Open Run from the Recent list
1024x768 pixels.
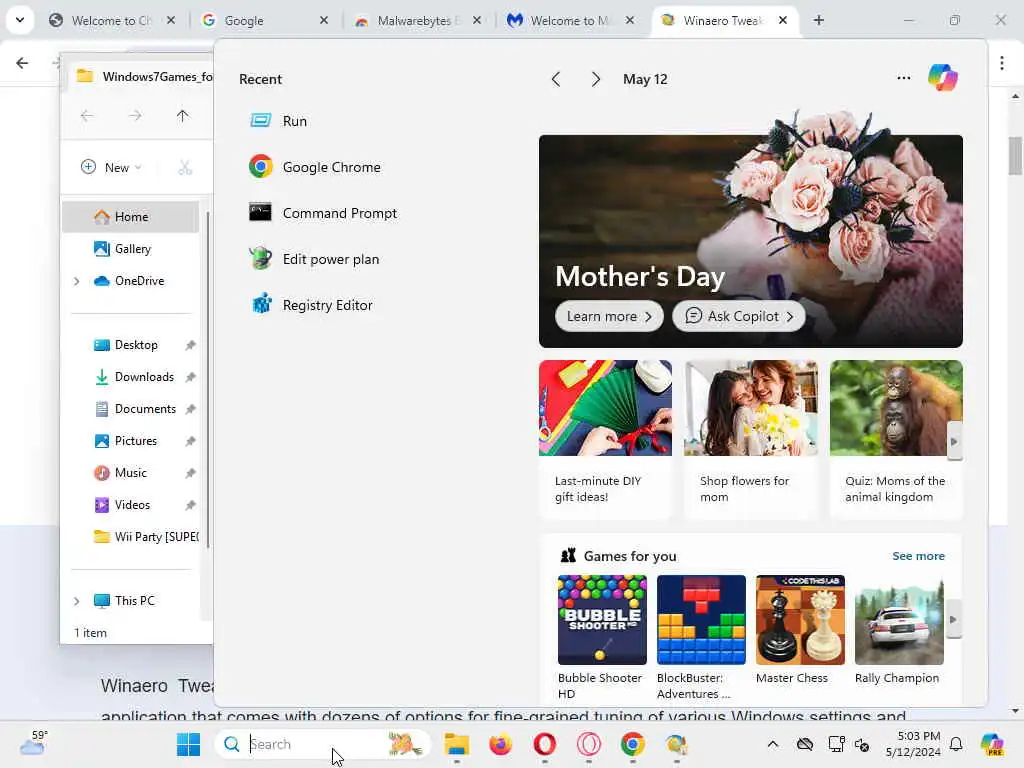(x=278, y=121)
